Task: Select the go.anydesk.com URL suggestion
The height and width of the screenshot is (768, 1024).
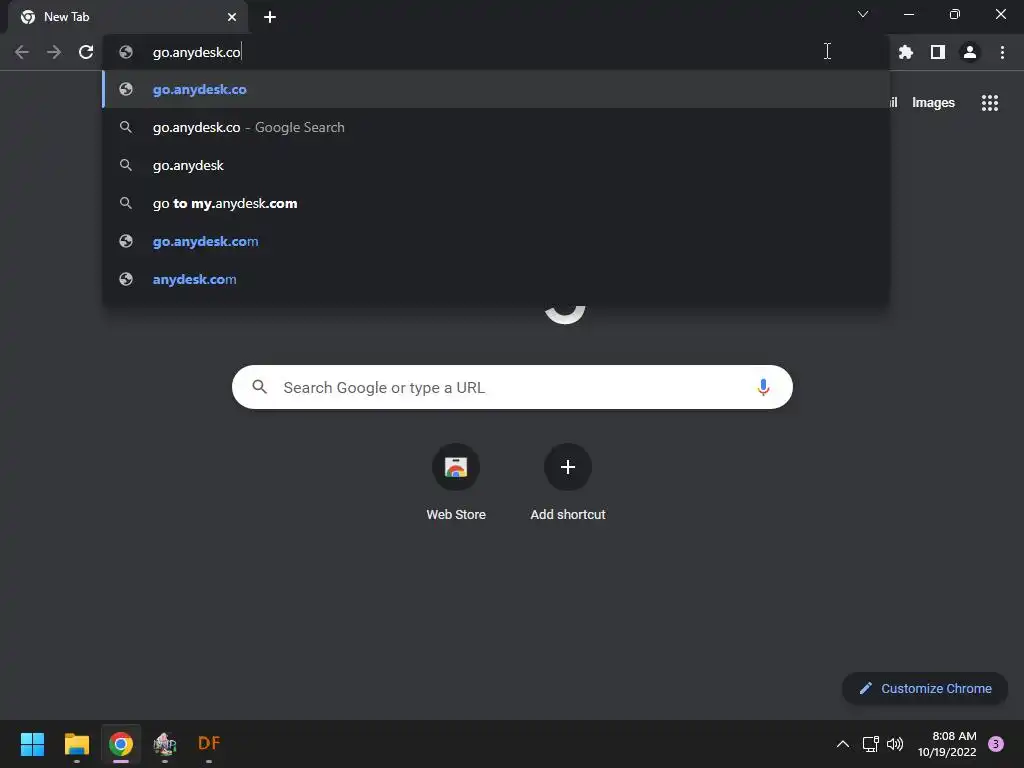Action: pos(496,241)
